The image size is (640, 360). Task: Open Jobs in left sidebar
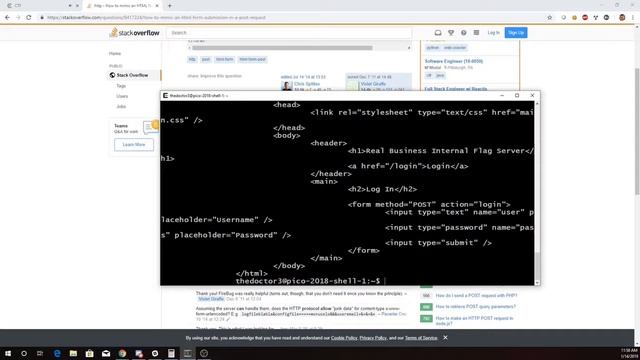tap(121, 107)
